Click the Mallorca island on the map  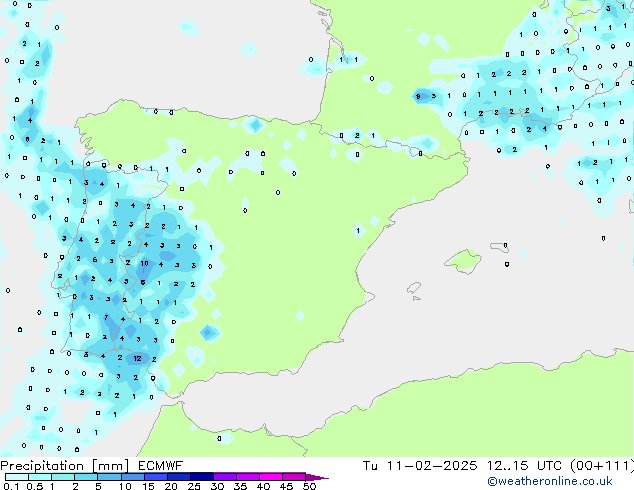[463, 262]
